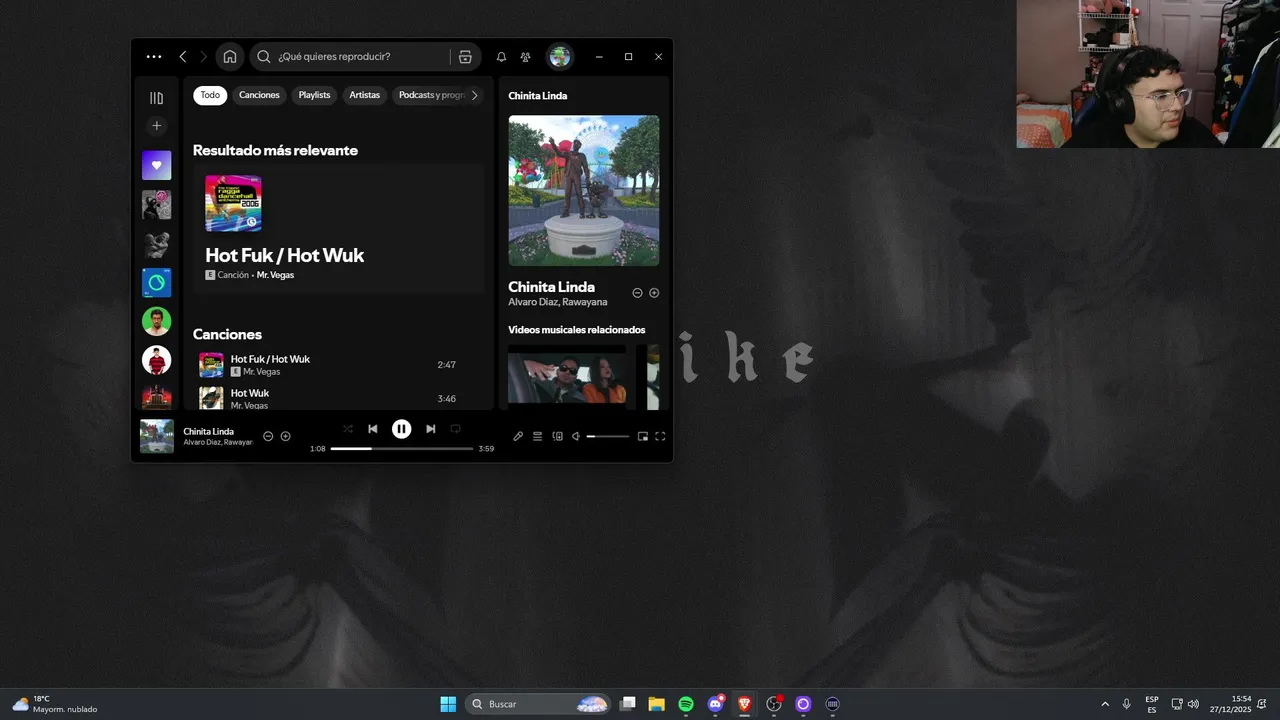Toggle repeat mode
The image size is (1280, 720).
pyautogui.click(x=455, y=429)
